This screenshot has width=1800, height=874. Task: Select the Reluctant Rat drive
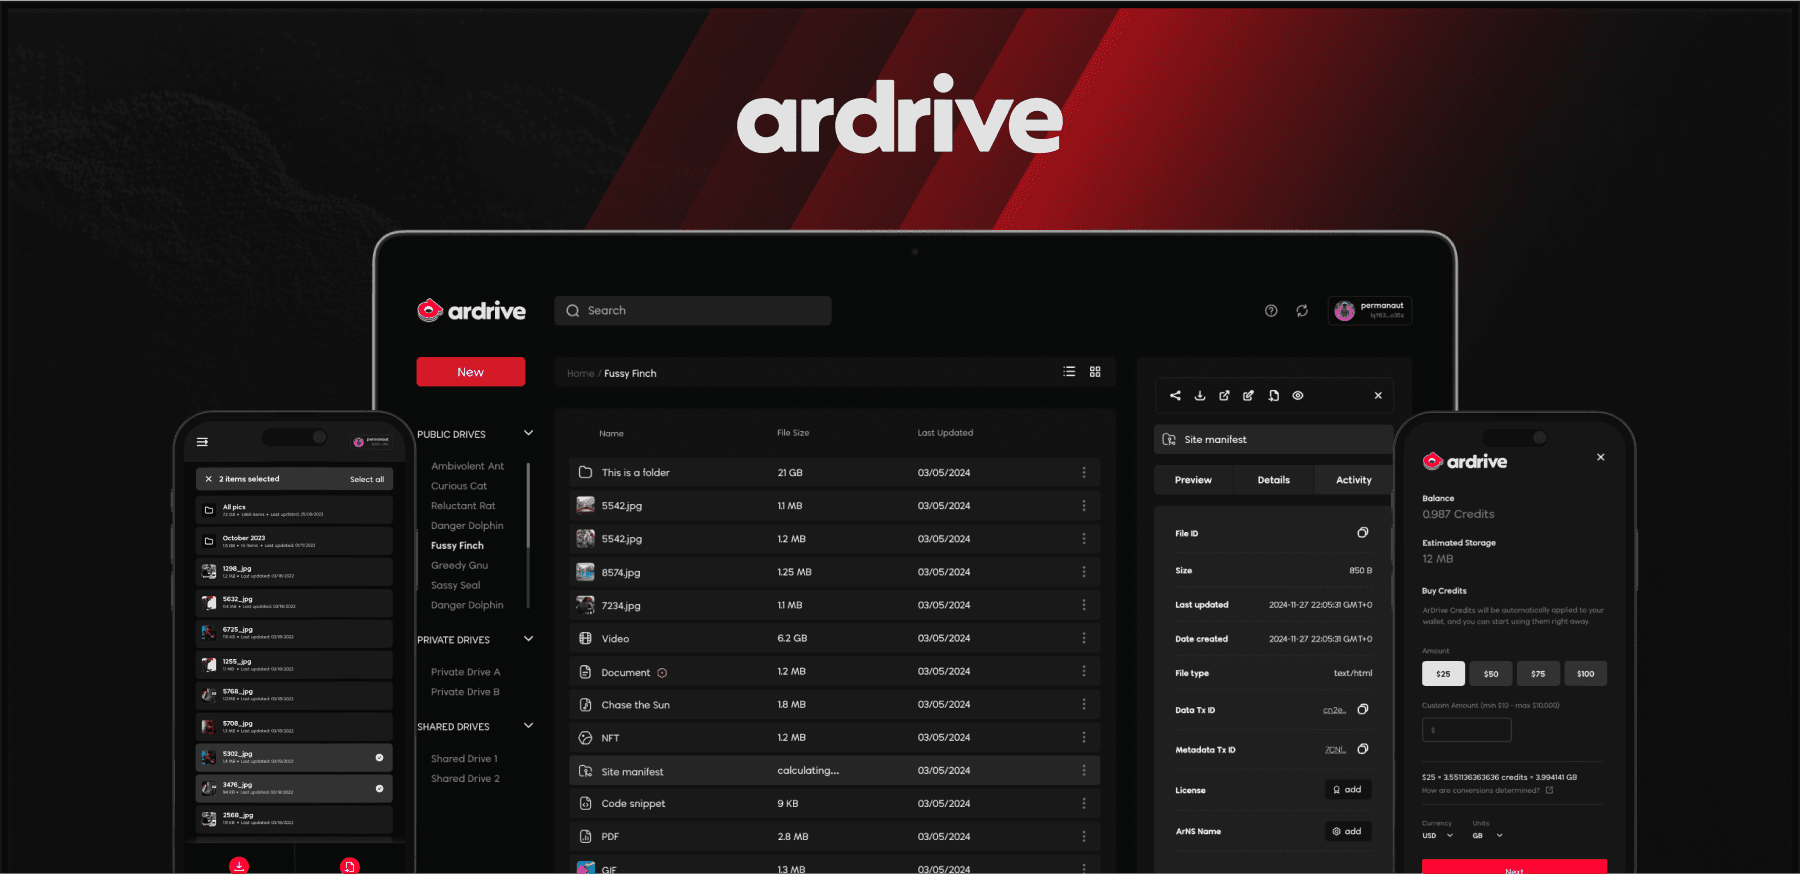pyautogui.click(x=463, y=506)
